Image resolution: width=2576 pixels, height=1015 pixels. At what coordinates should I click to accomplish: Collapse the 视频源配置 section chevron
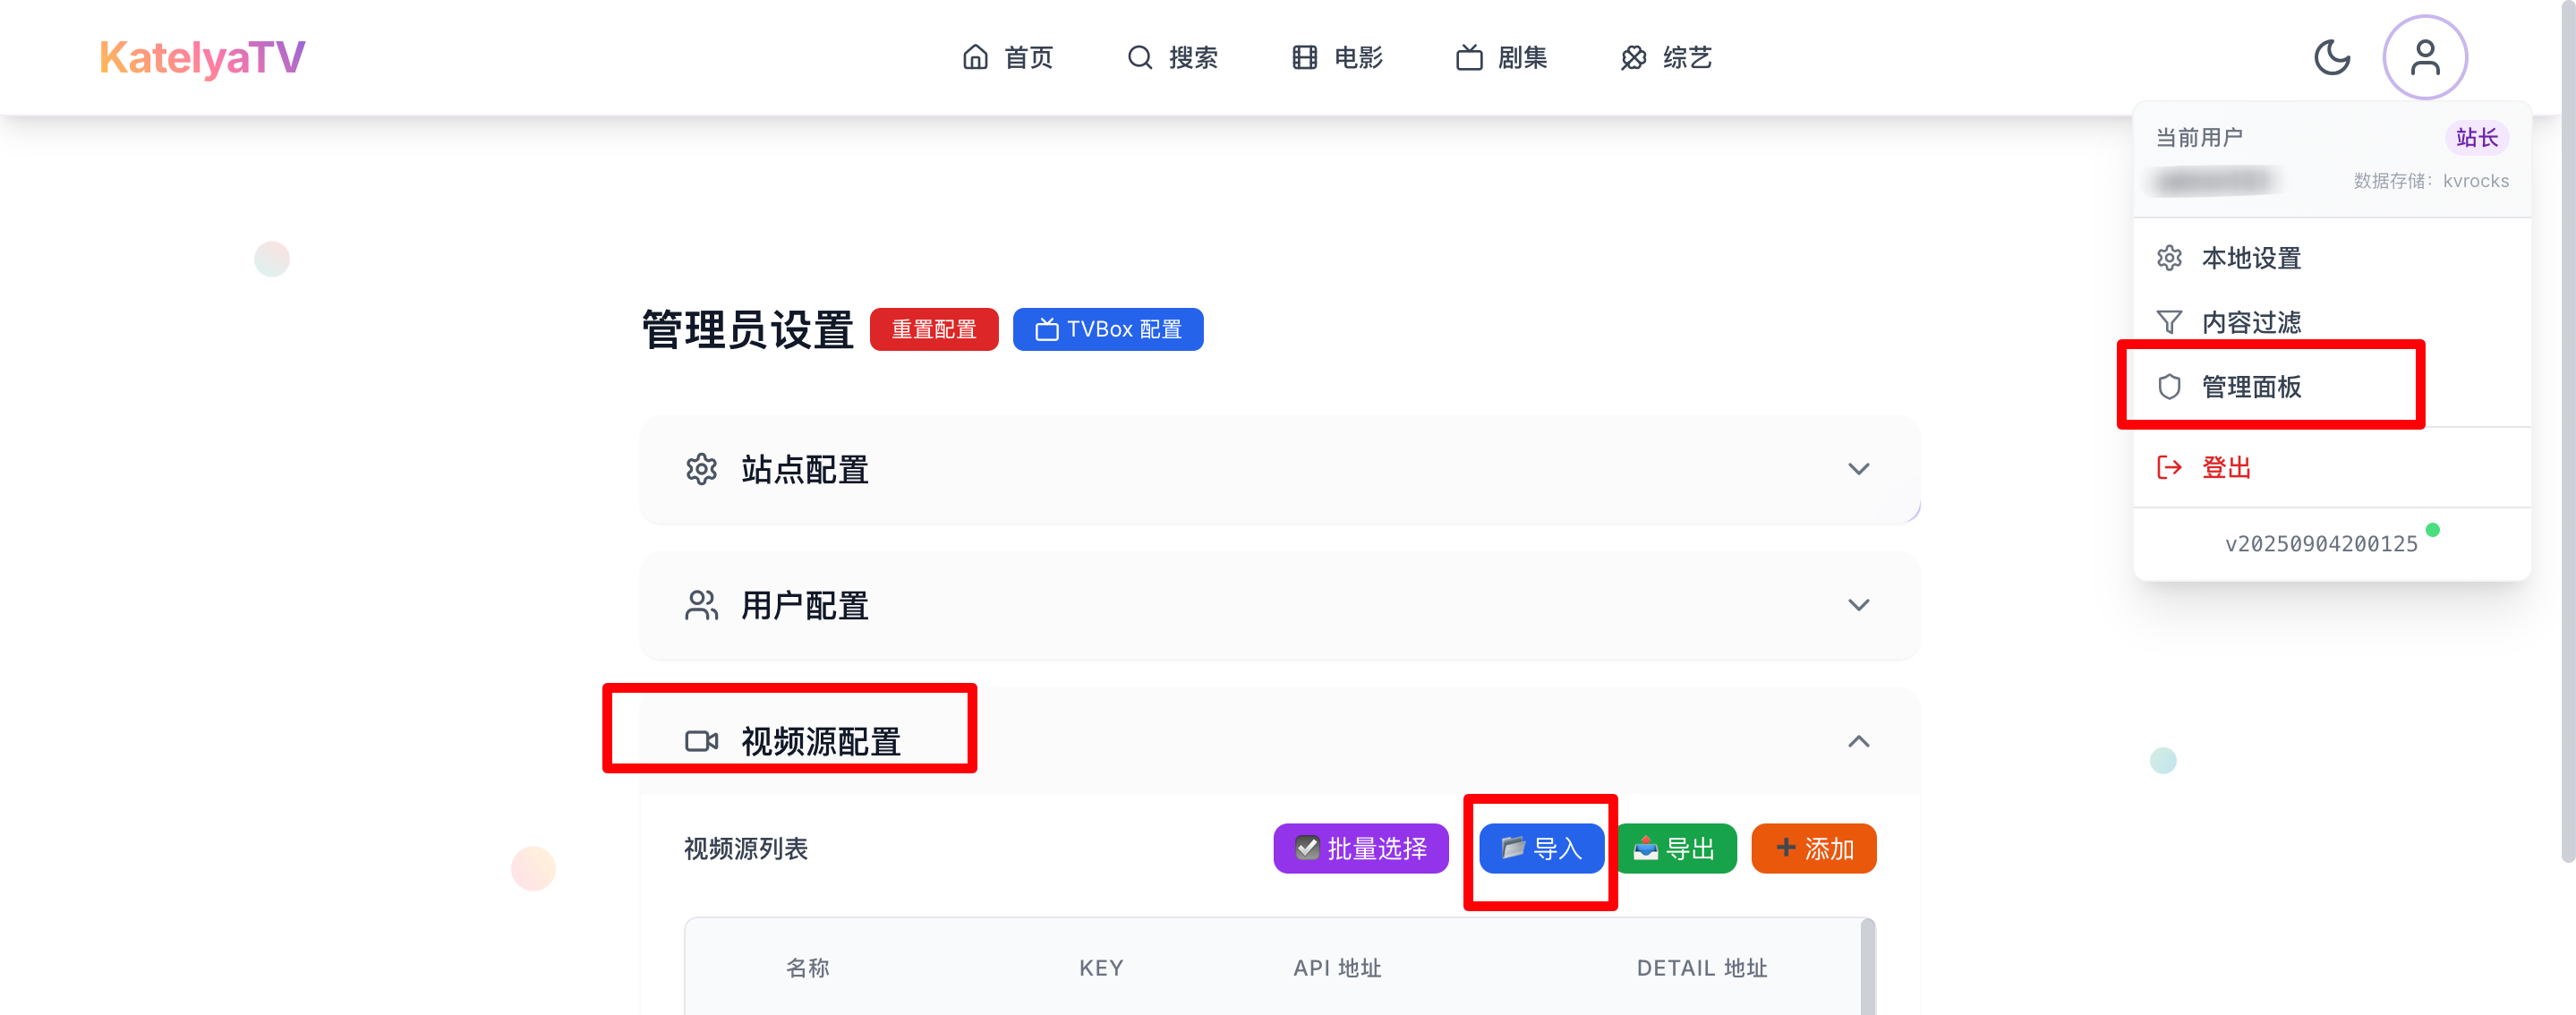1857,741
